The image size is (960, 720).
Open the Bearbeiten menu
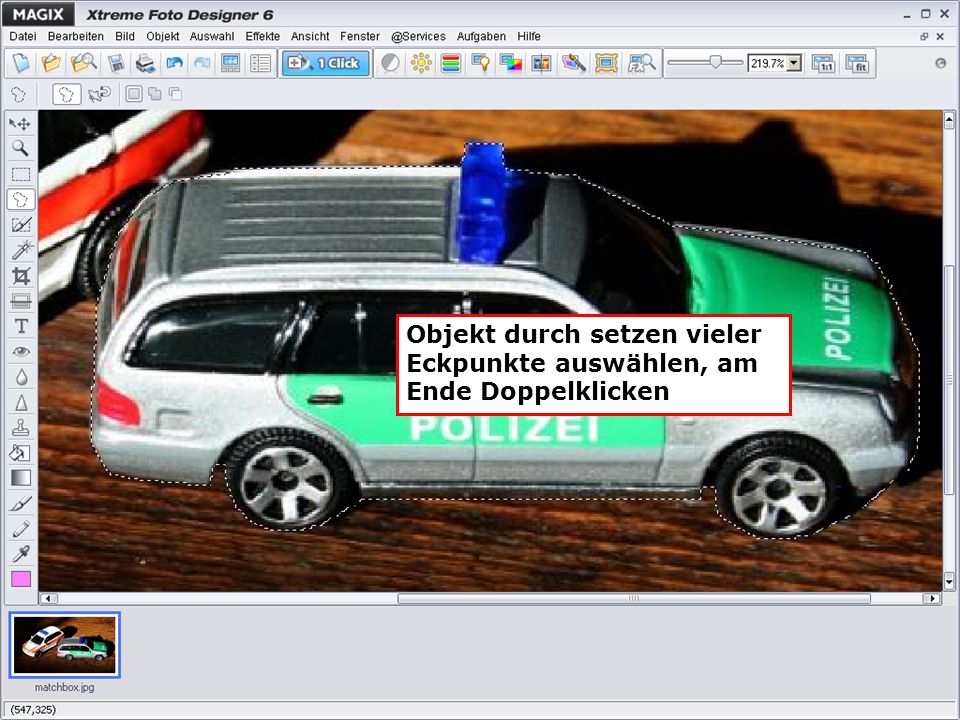[75, 37]
